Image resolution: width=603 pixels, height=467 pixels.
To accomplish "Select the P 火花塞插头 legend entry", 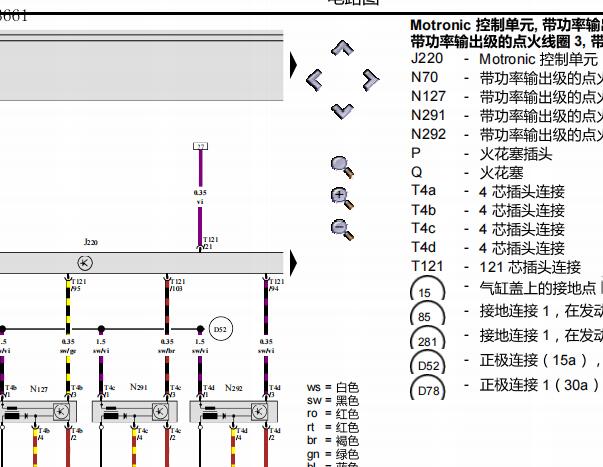I will [x=481, y=153].
